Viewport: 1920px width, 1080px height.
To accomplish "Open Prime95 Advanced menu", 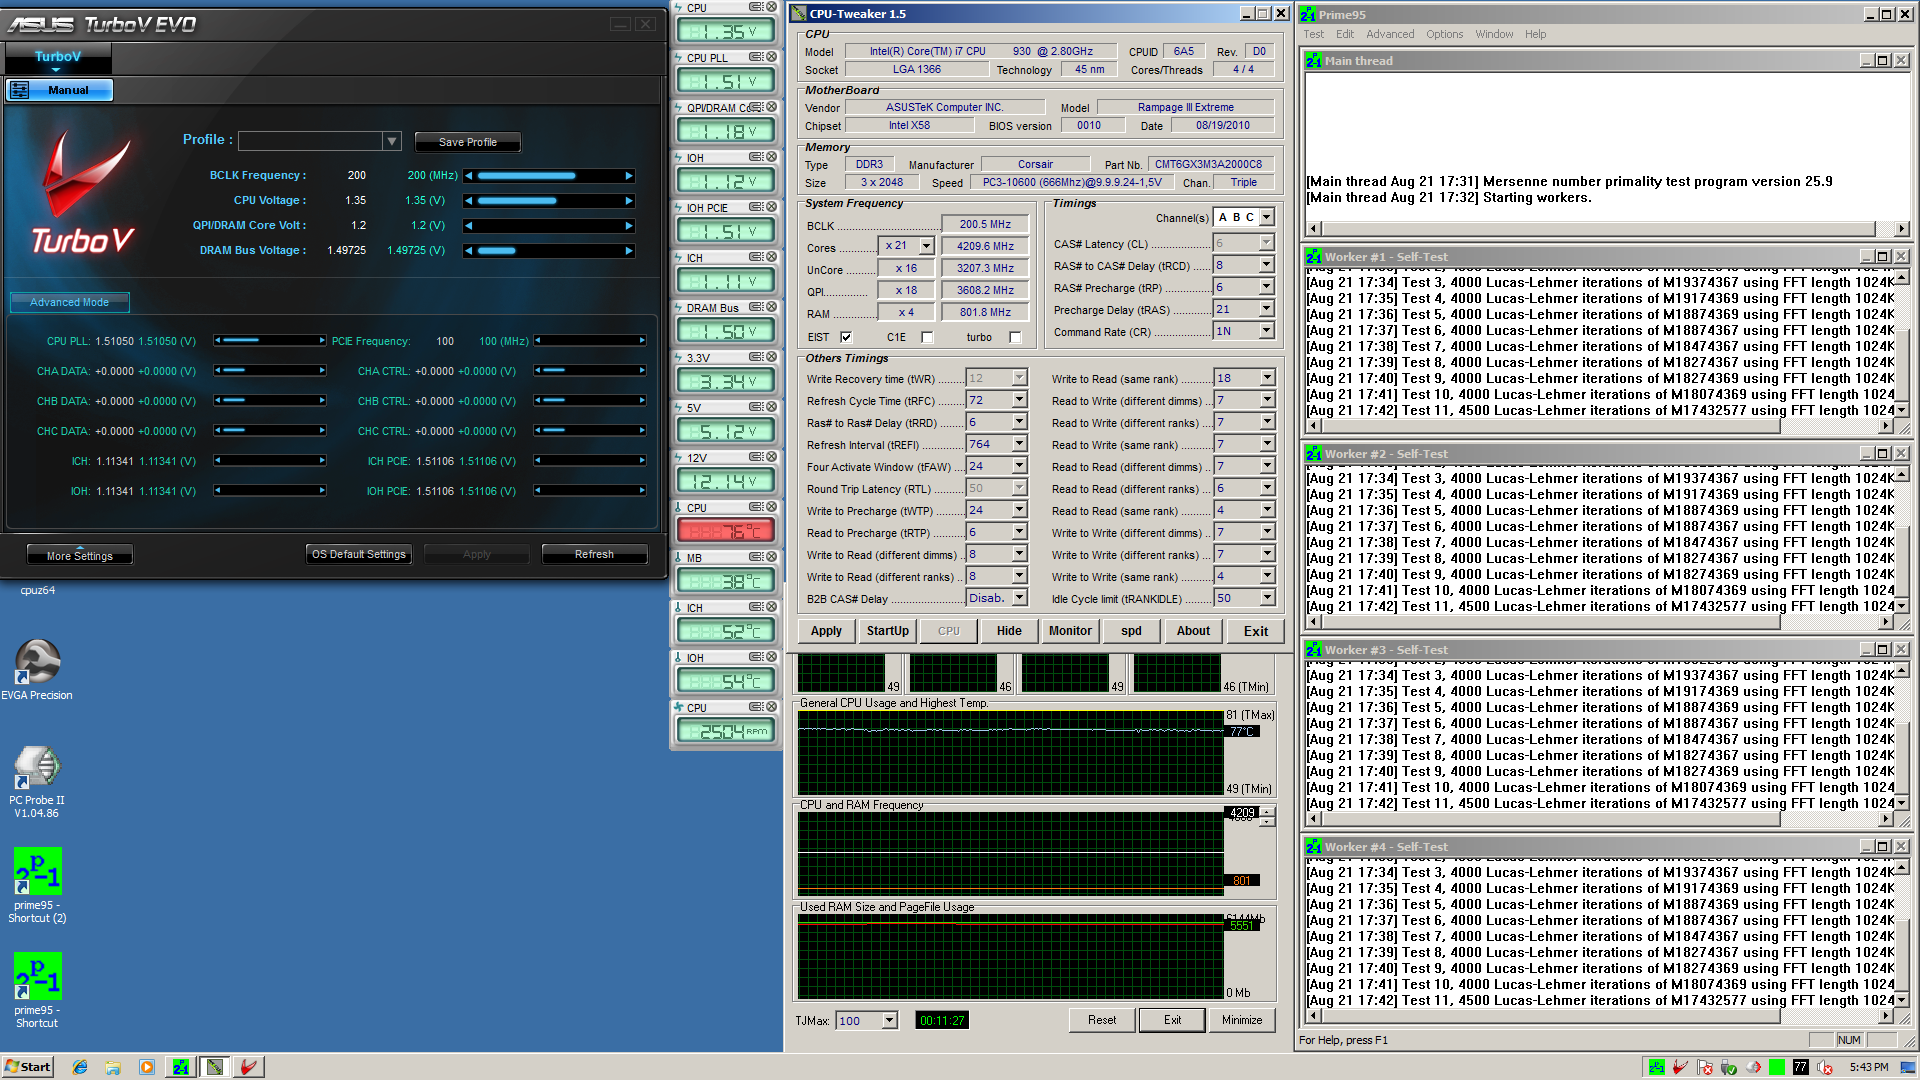I will tap(1390, 34).
